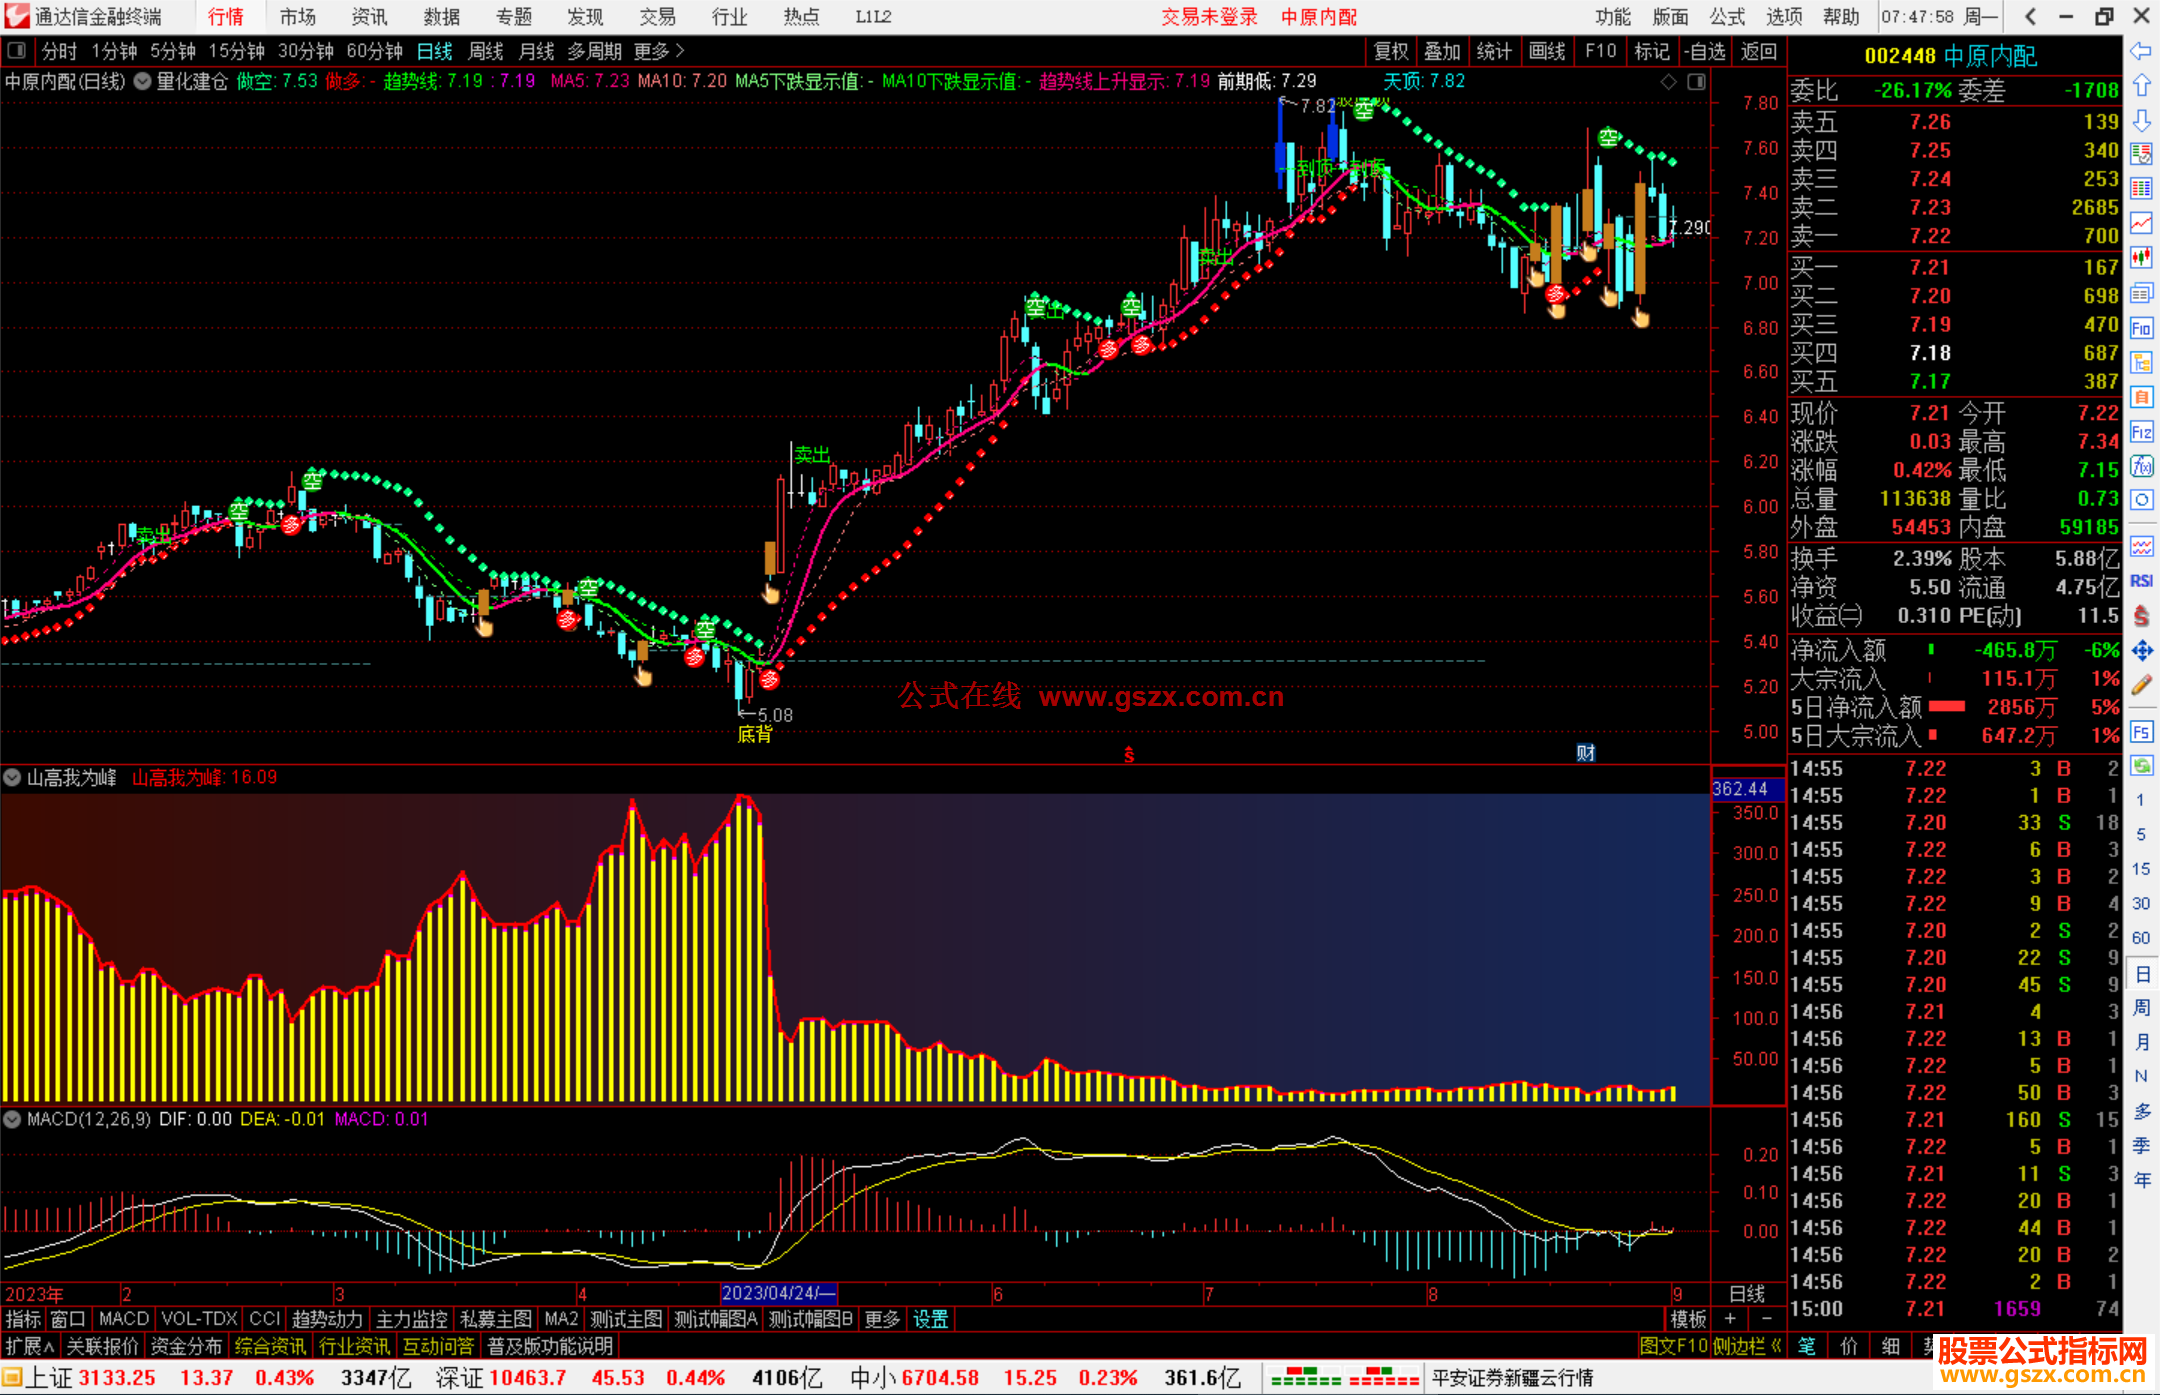This screenshot has height=1395, width=2160.
Task: Toggle the 量化建仓 indicator circle button
Action: tap(143, 81)
